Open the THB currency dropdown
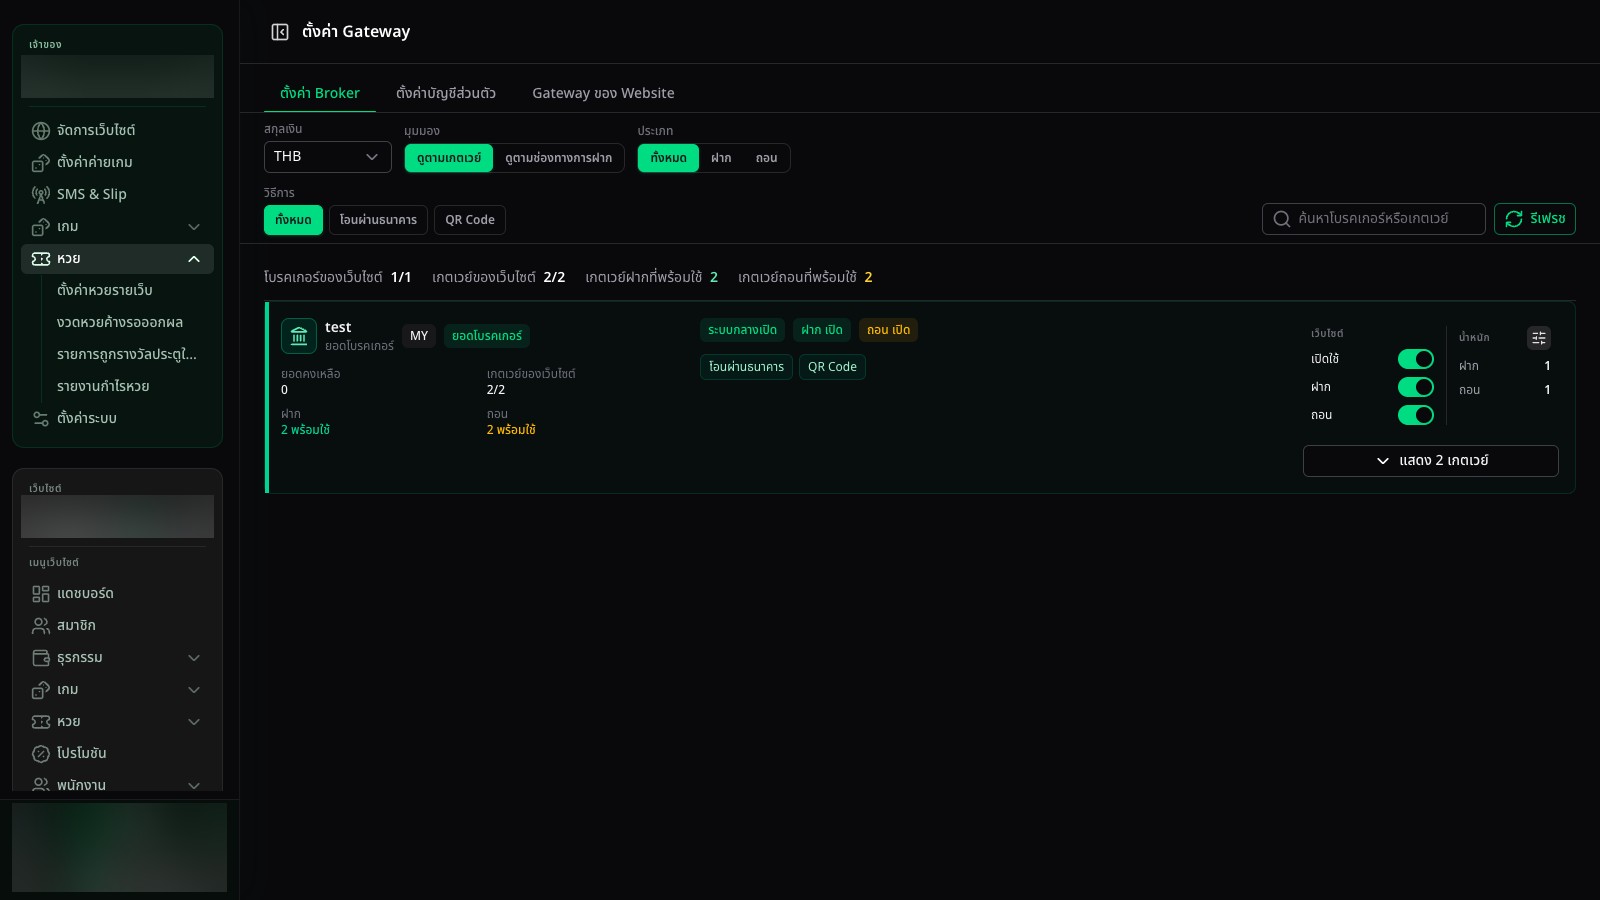Screen dimensions: 1600x900 [328, 157]
